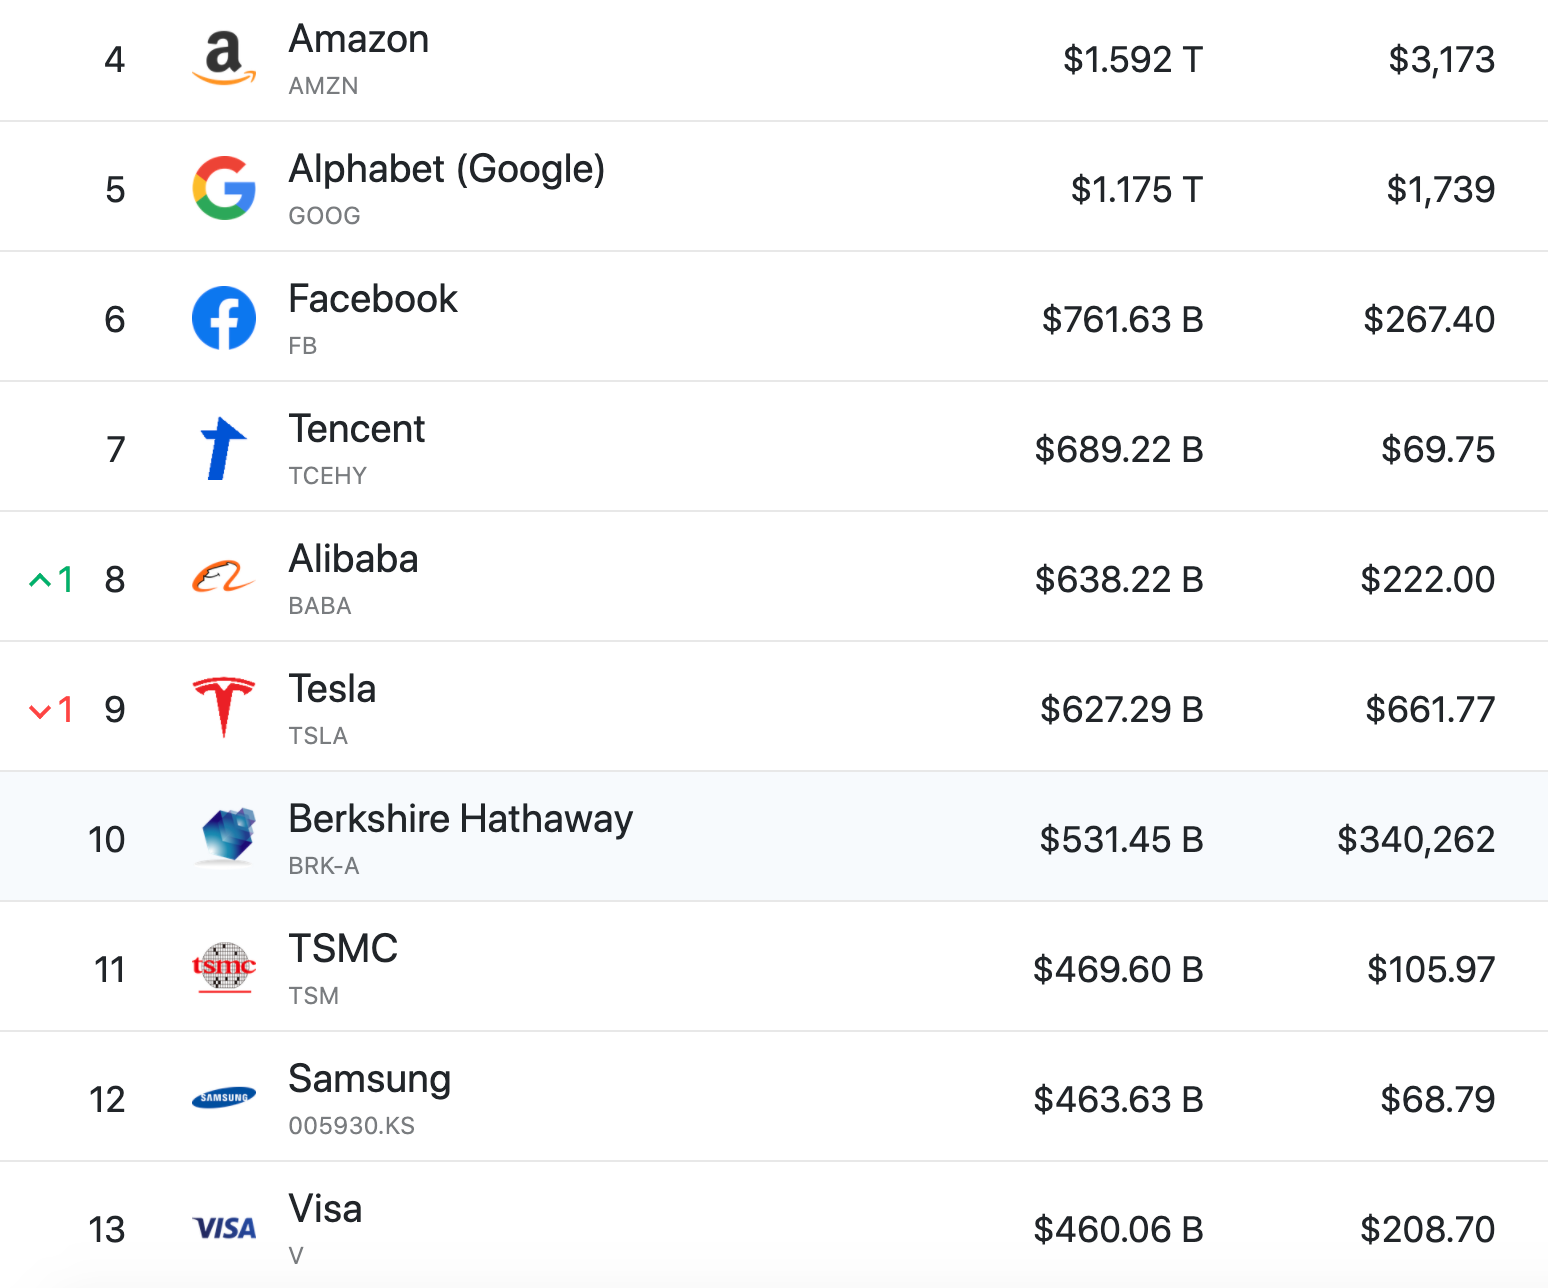Click the Visa logo icon
1548x1288 pixels.
224,1228
